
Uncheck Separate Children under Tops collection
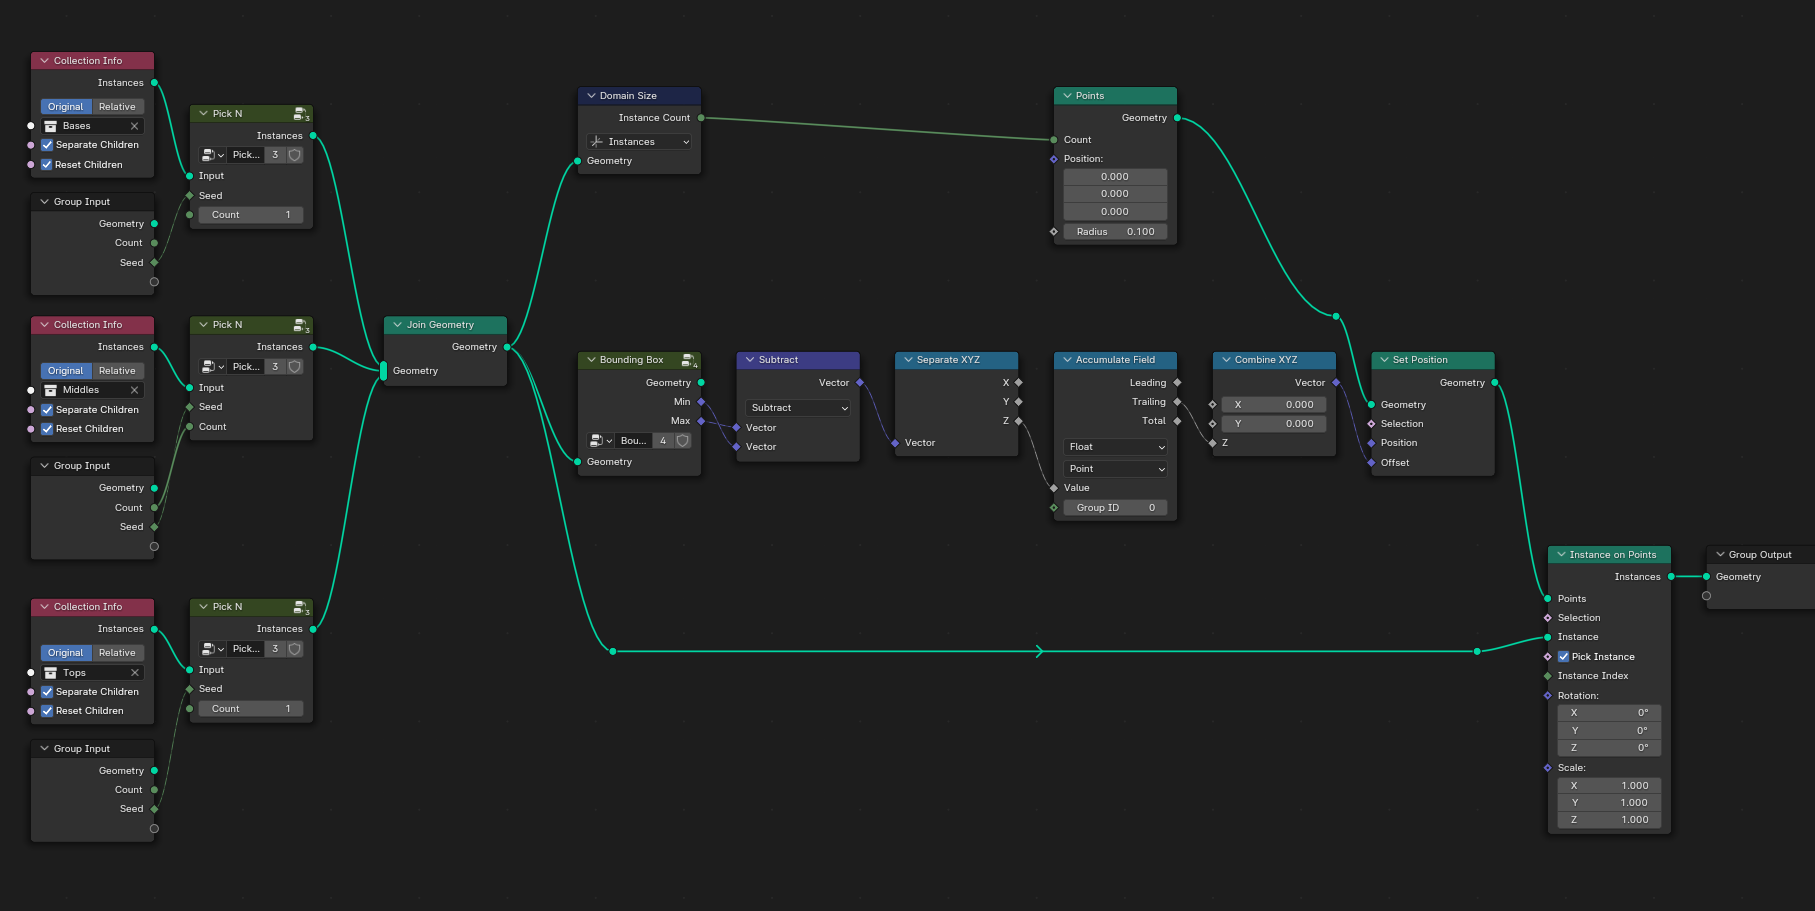click(47, 692)
